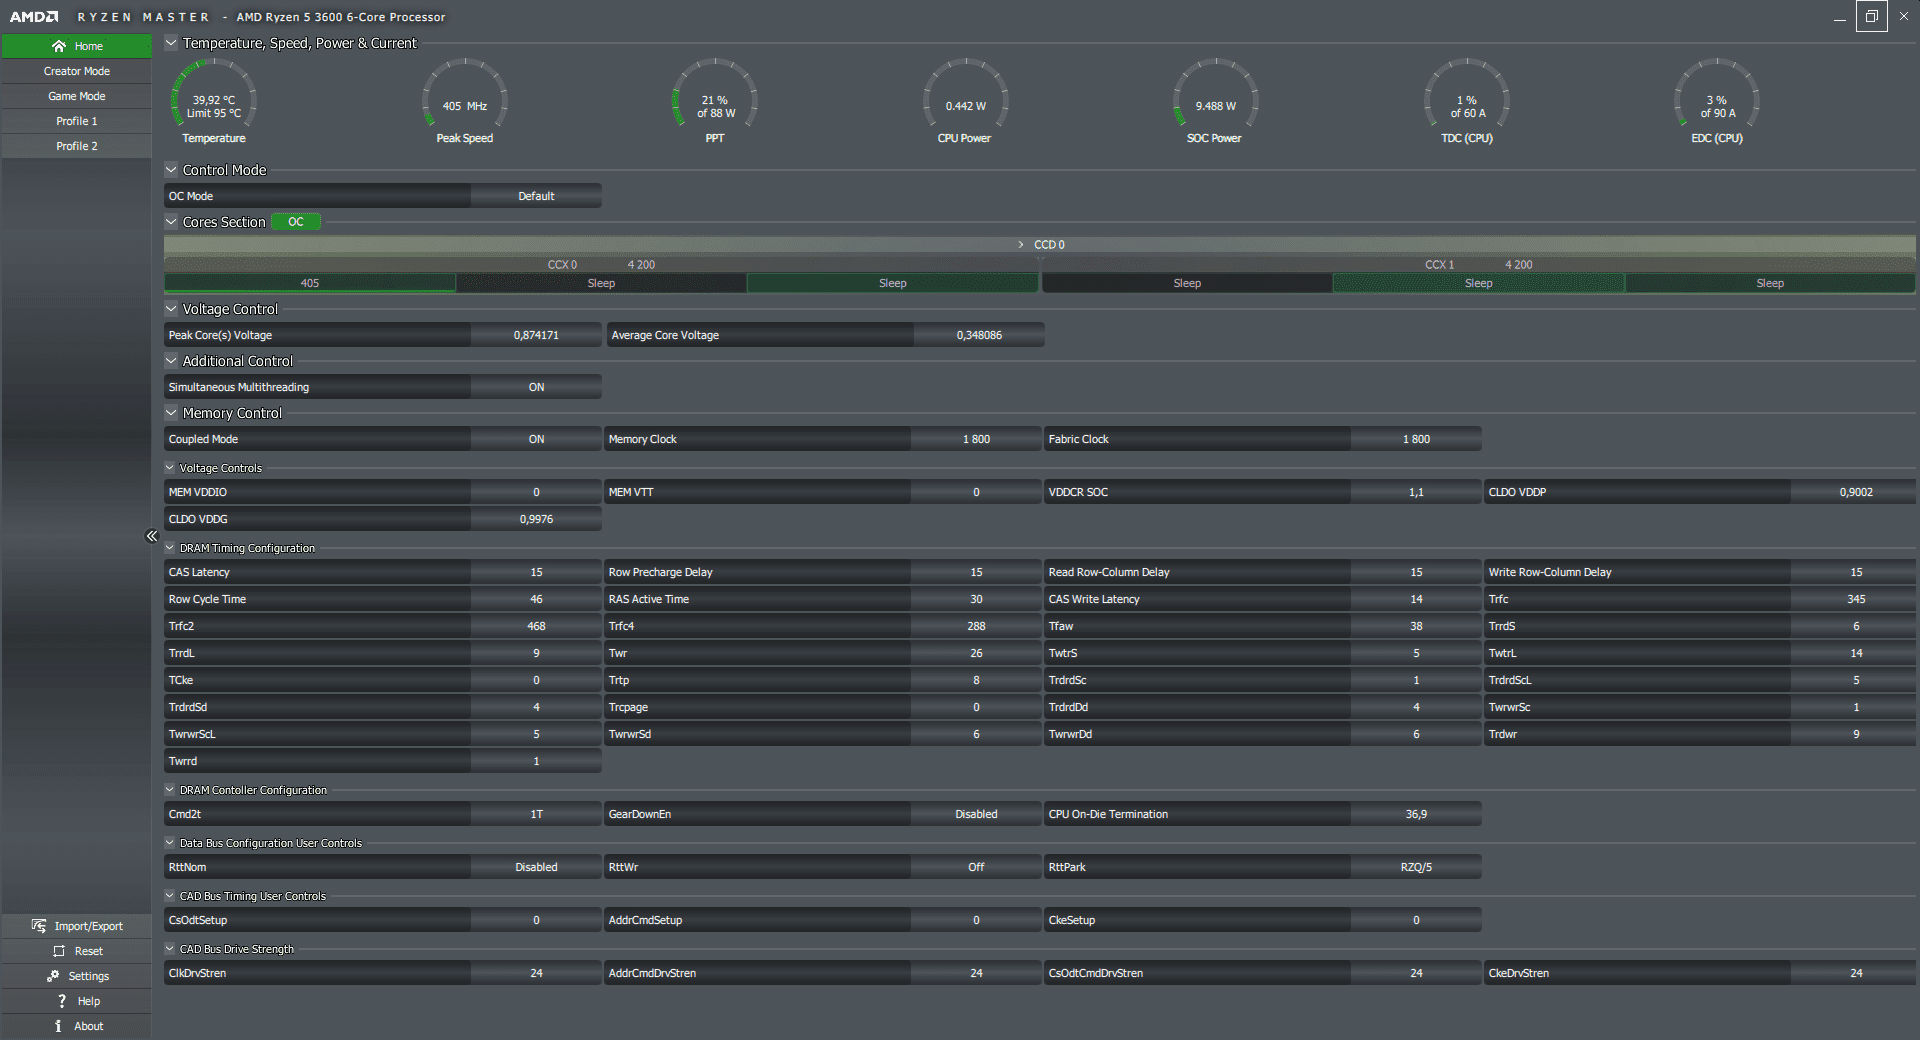Collapse the Control Mode section
This screenshot has width=1920, height=1040.
(171, 170)
